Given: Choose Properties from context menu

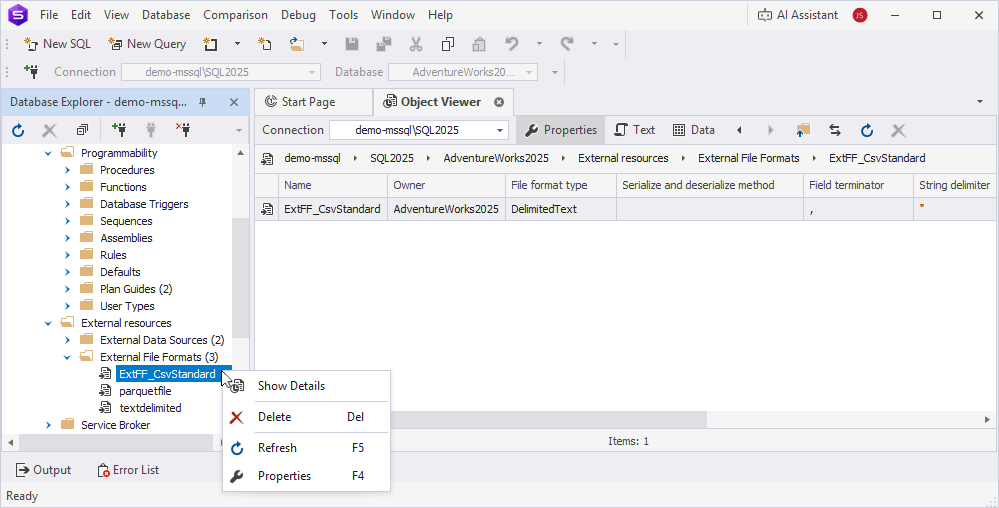Looking at the screenshot, I should 306,475.
